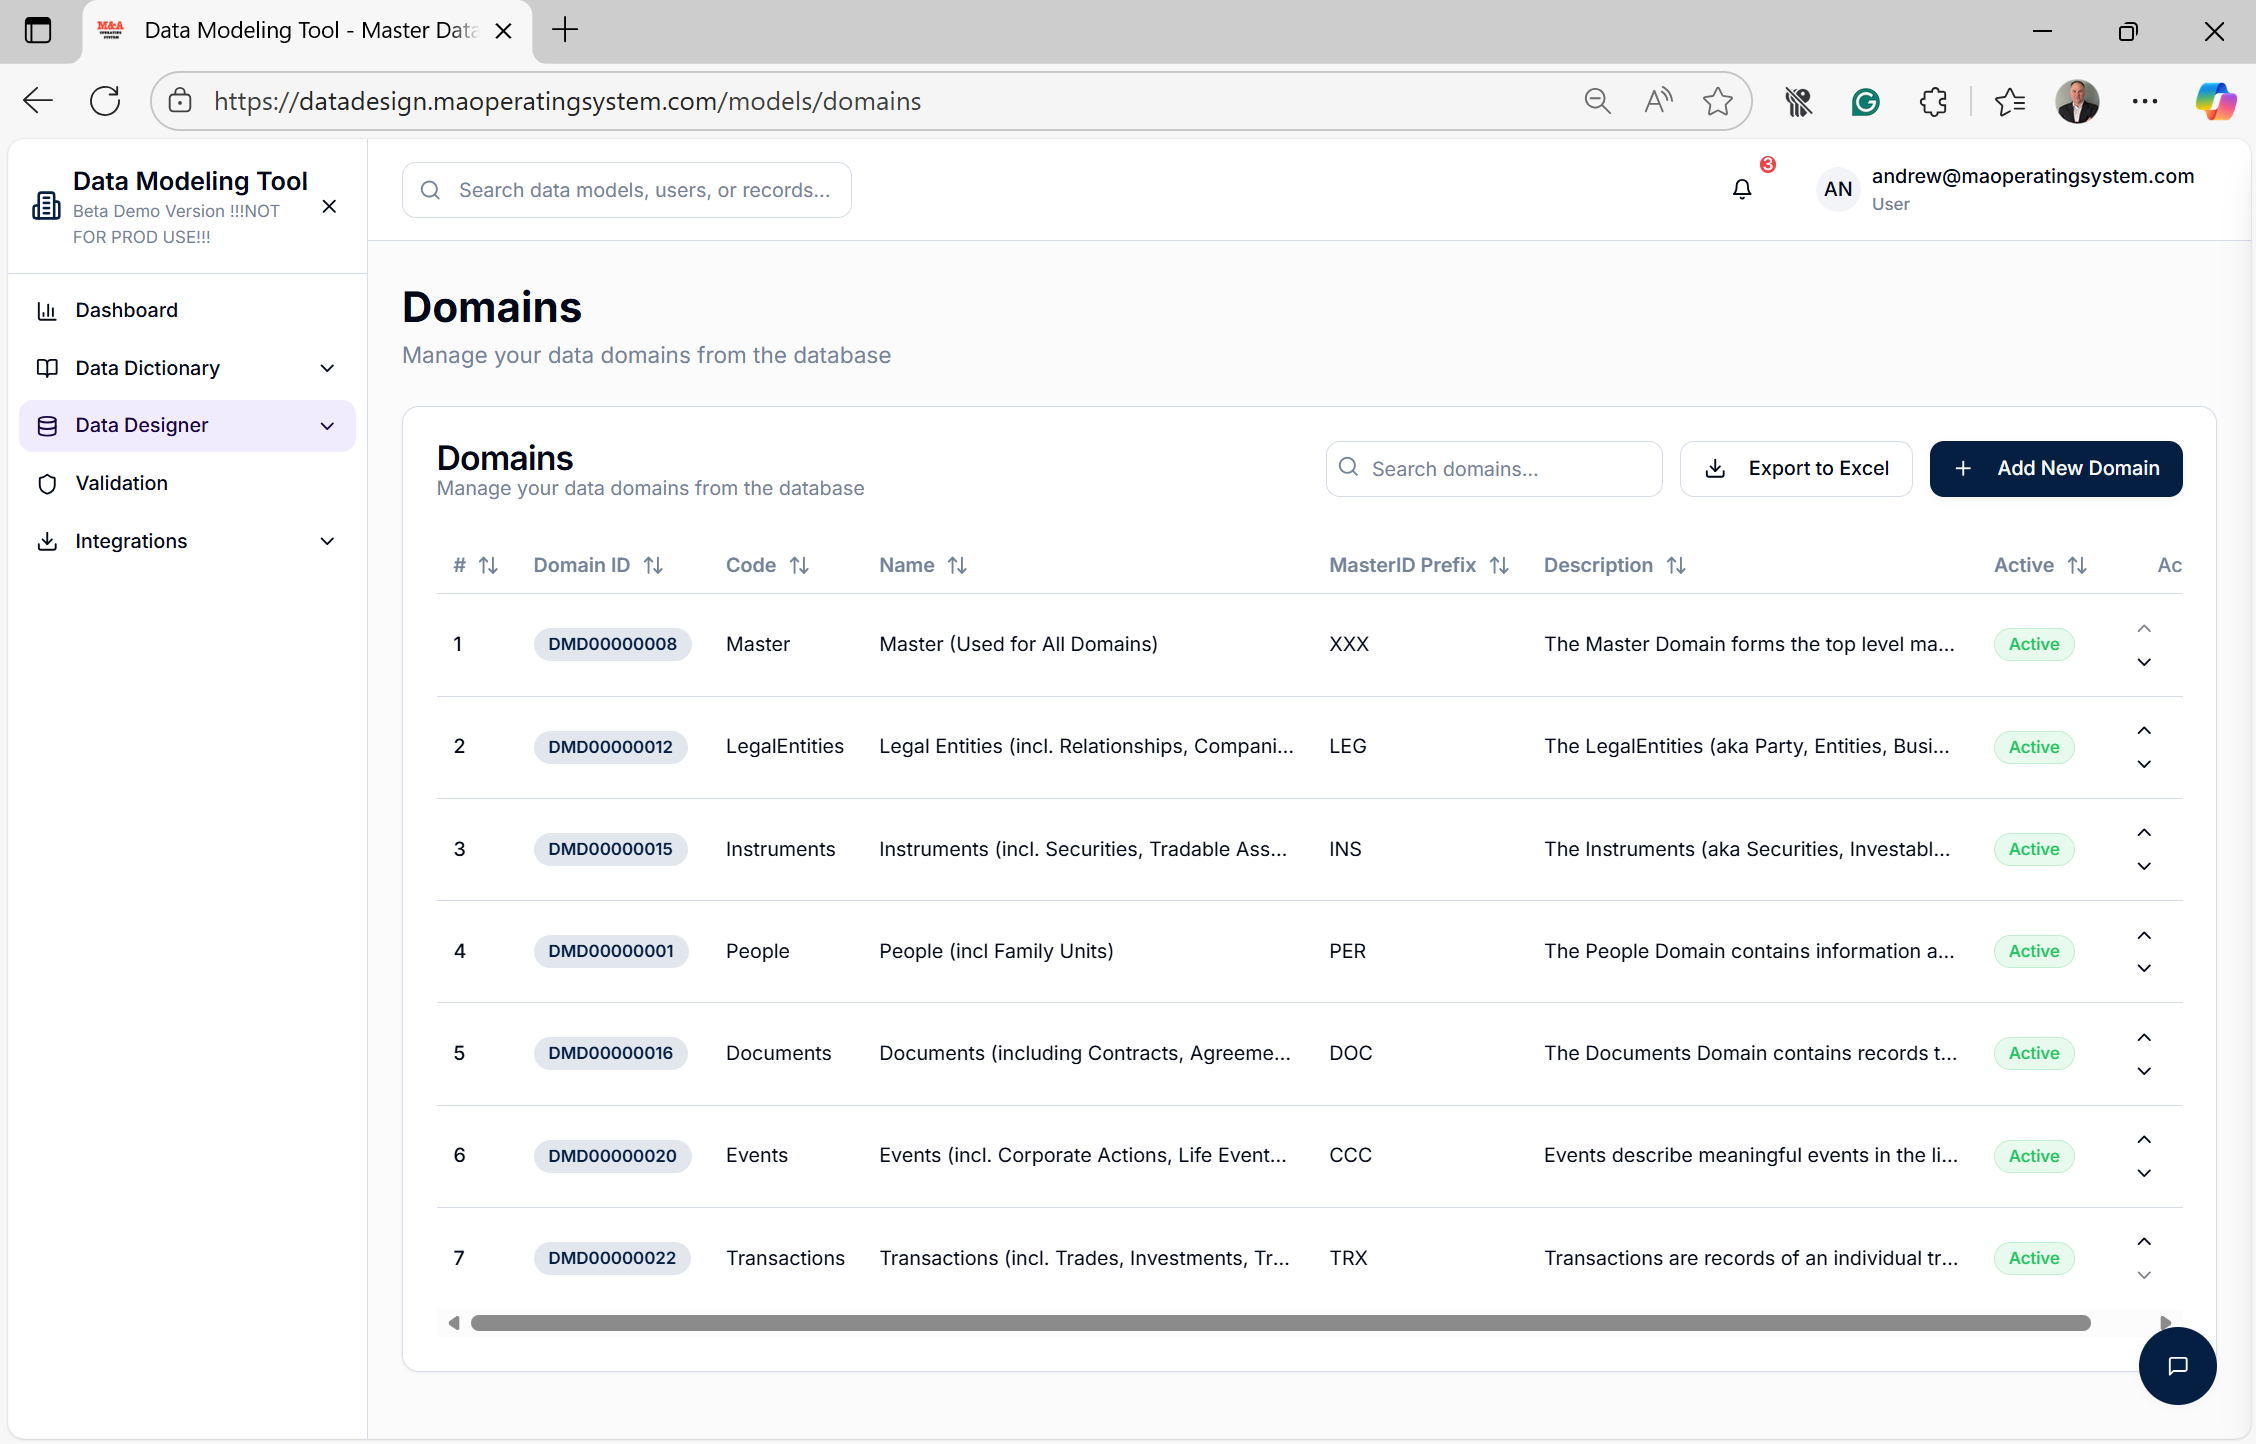Click Export to Excel button

coord(1796,468)
